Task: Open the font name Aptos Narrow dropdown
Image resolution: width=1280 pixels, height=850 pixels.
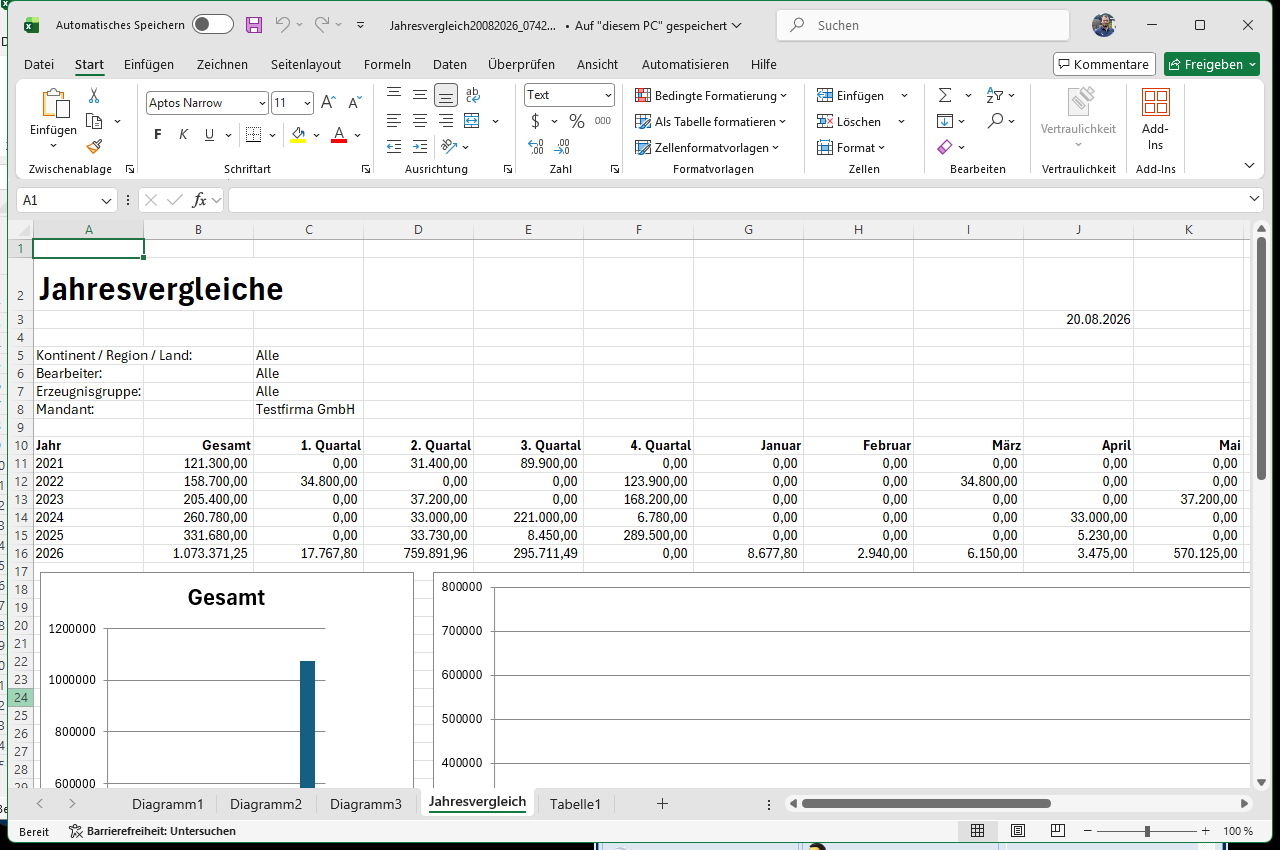Action: point(262,103)
